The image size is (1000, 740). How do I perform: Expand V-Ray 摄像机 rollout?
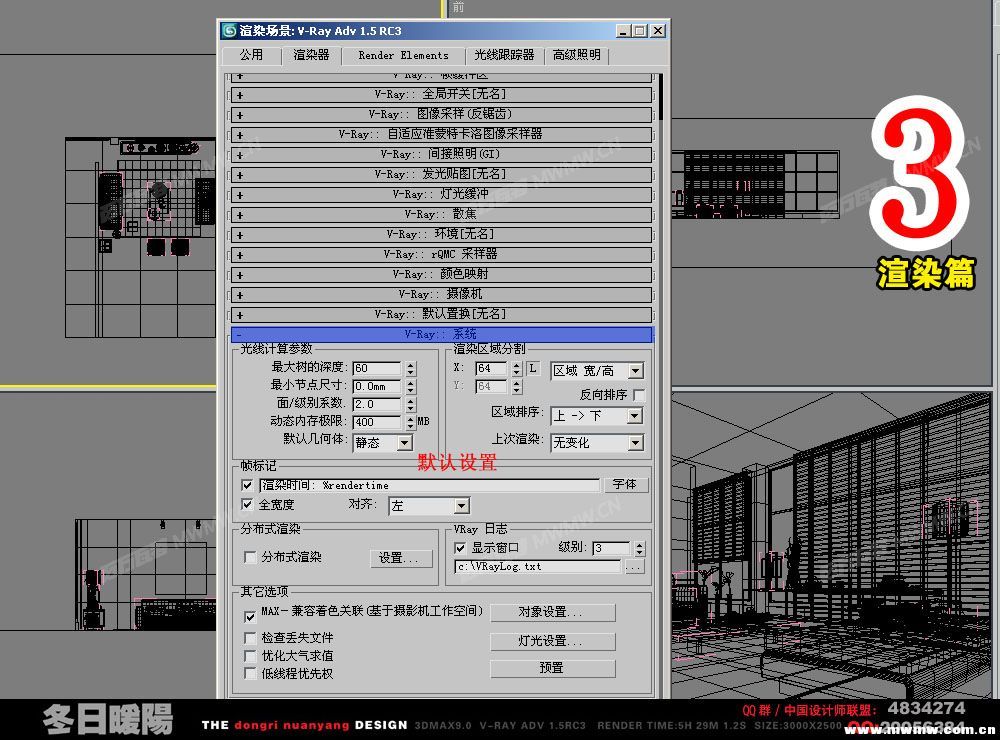coord(441,295)
